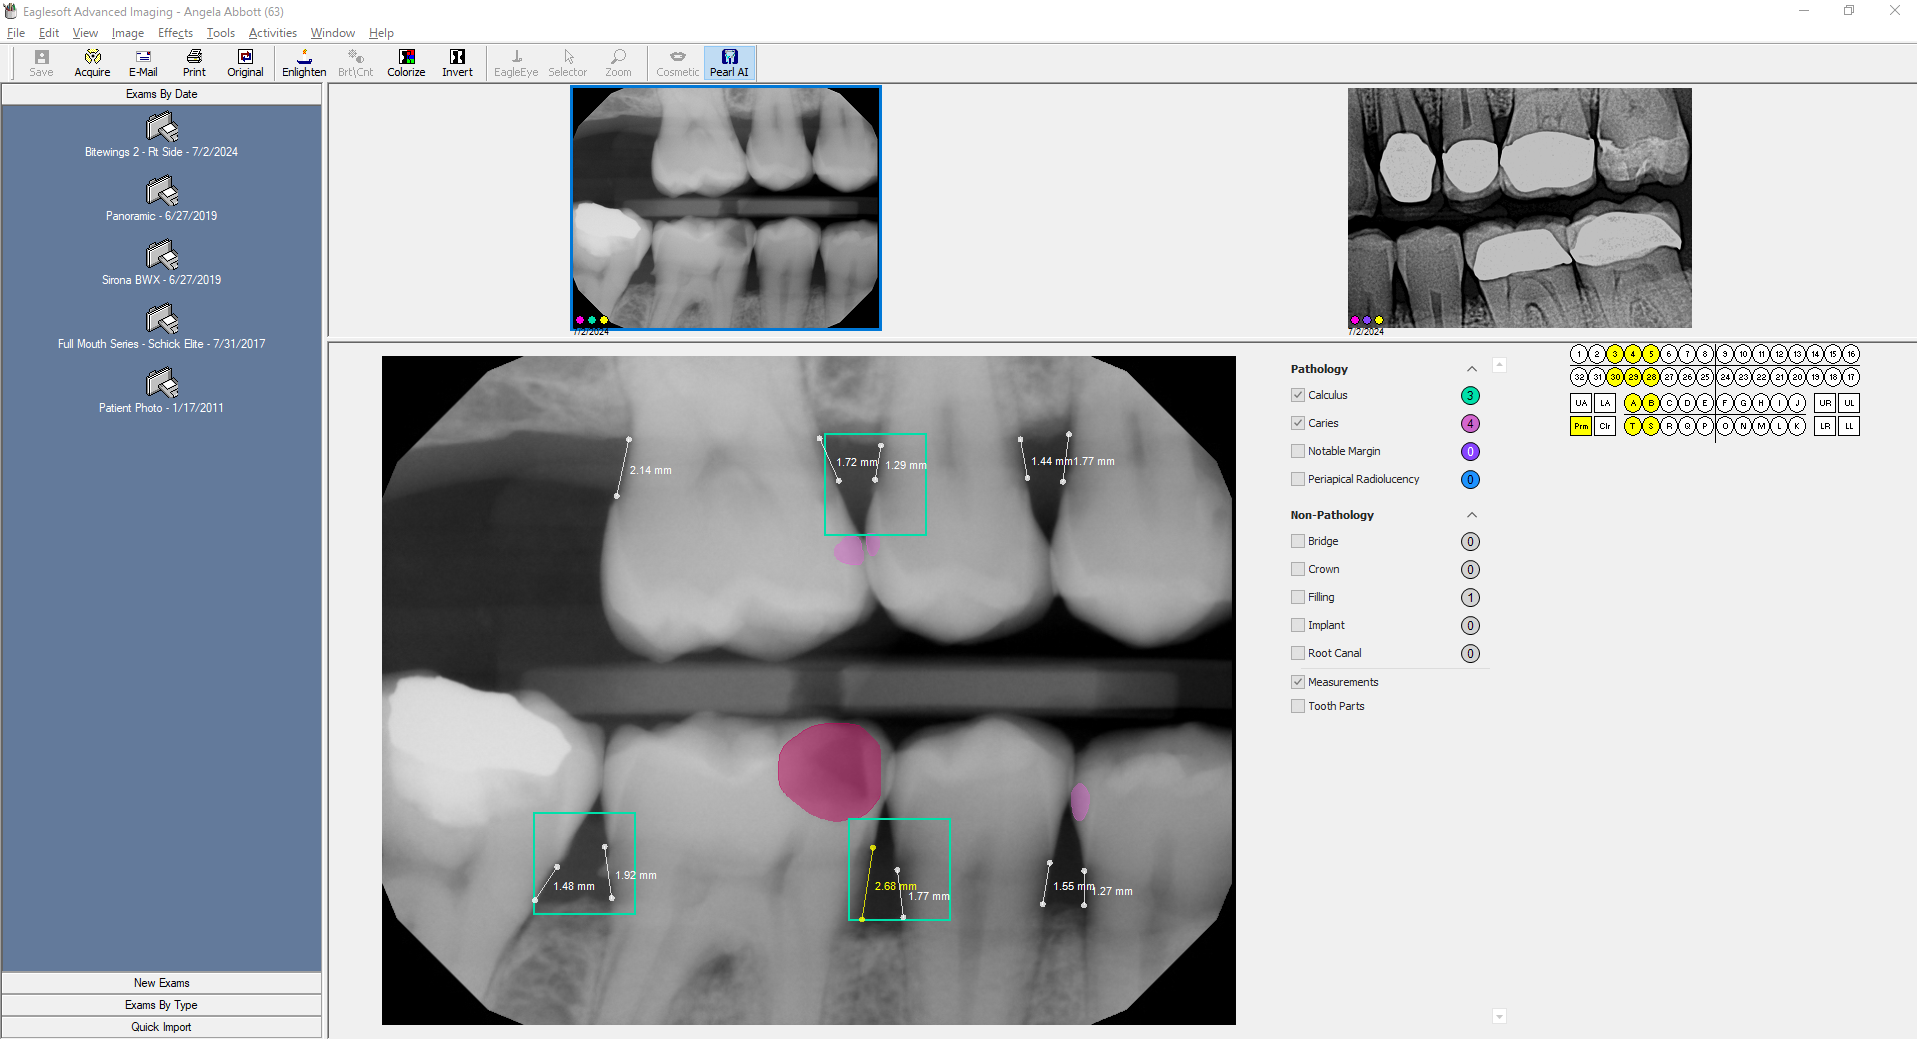1917x1039 pixels.
Task: Click the Prm button in tooth chart
Action: (1581, 426)
